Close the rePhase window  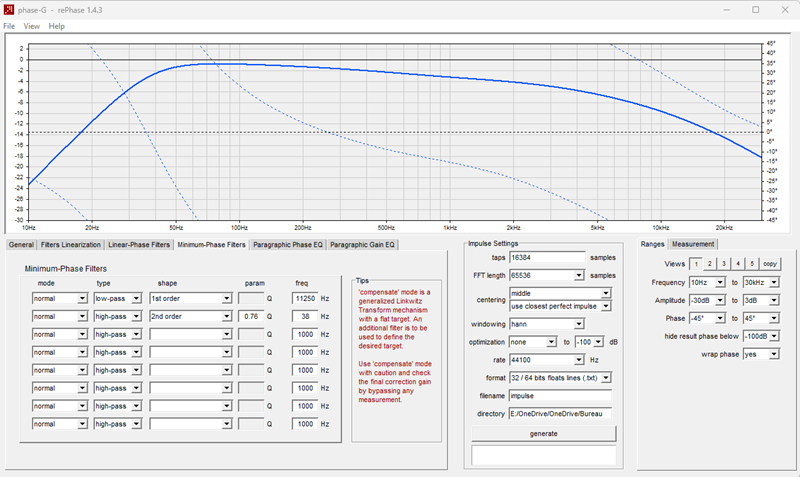(x=785, y=10)
